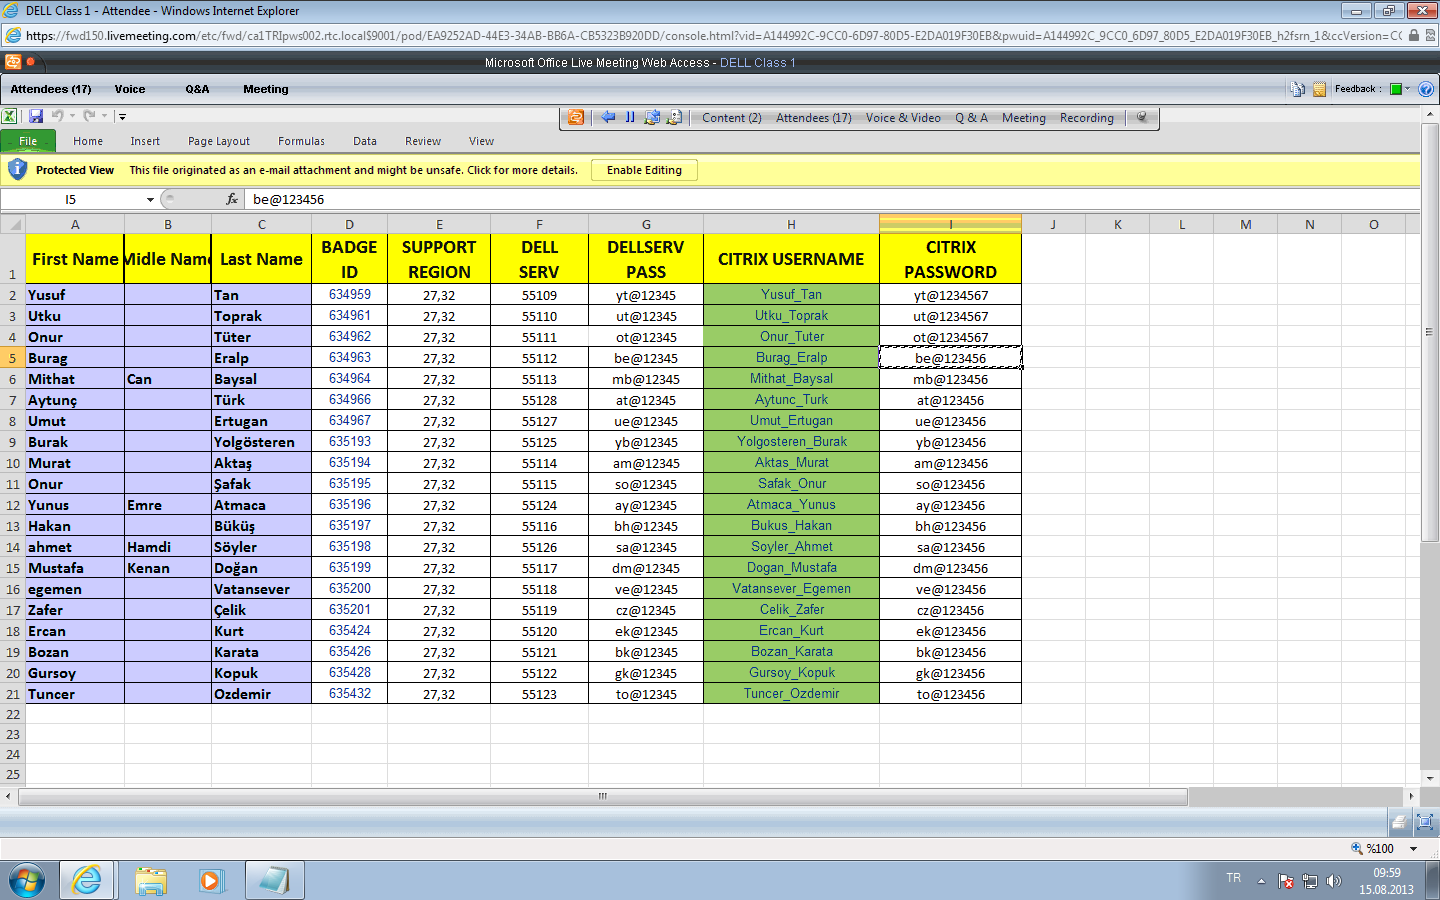The image size is (1440, 900).
Task: Click the shared notes icon near Feedback
Action: point(1319,89)
